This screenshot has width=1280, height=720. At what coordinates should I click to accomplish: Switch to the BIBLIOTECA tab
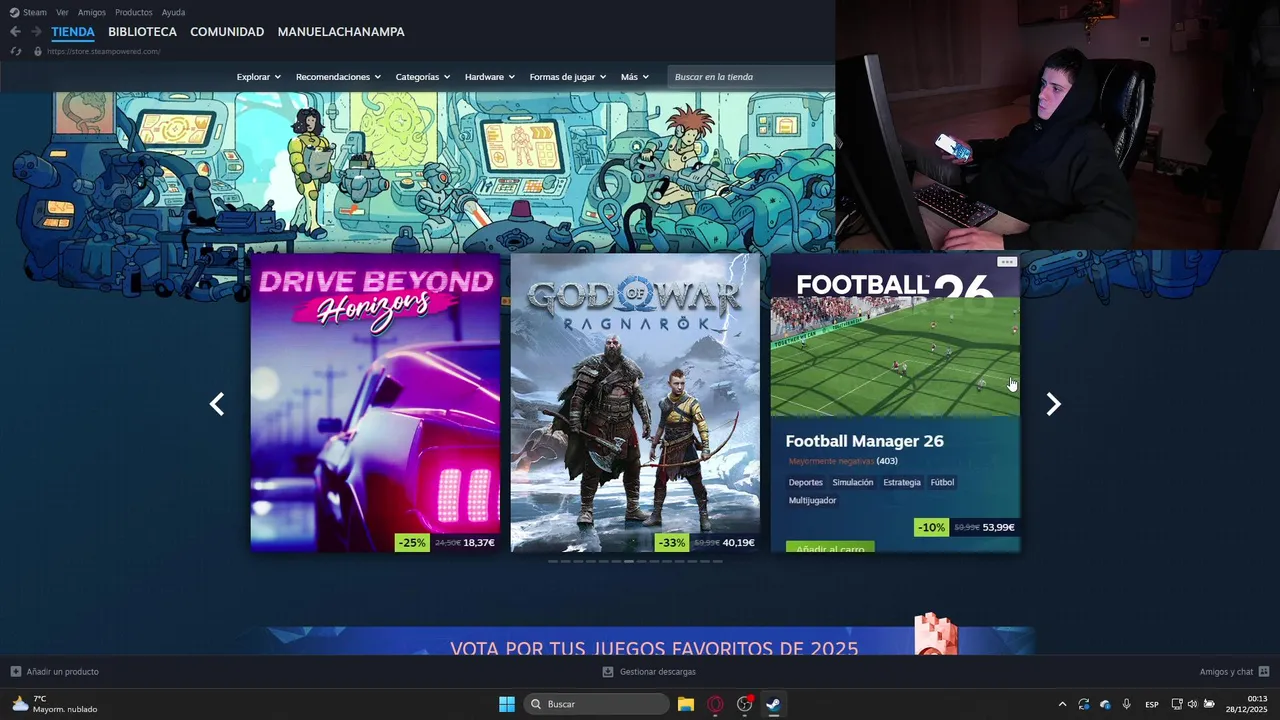(x=142, y=32)
